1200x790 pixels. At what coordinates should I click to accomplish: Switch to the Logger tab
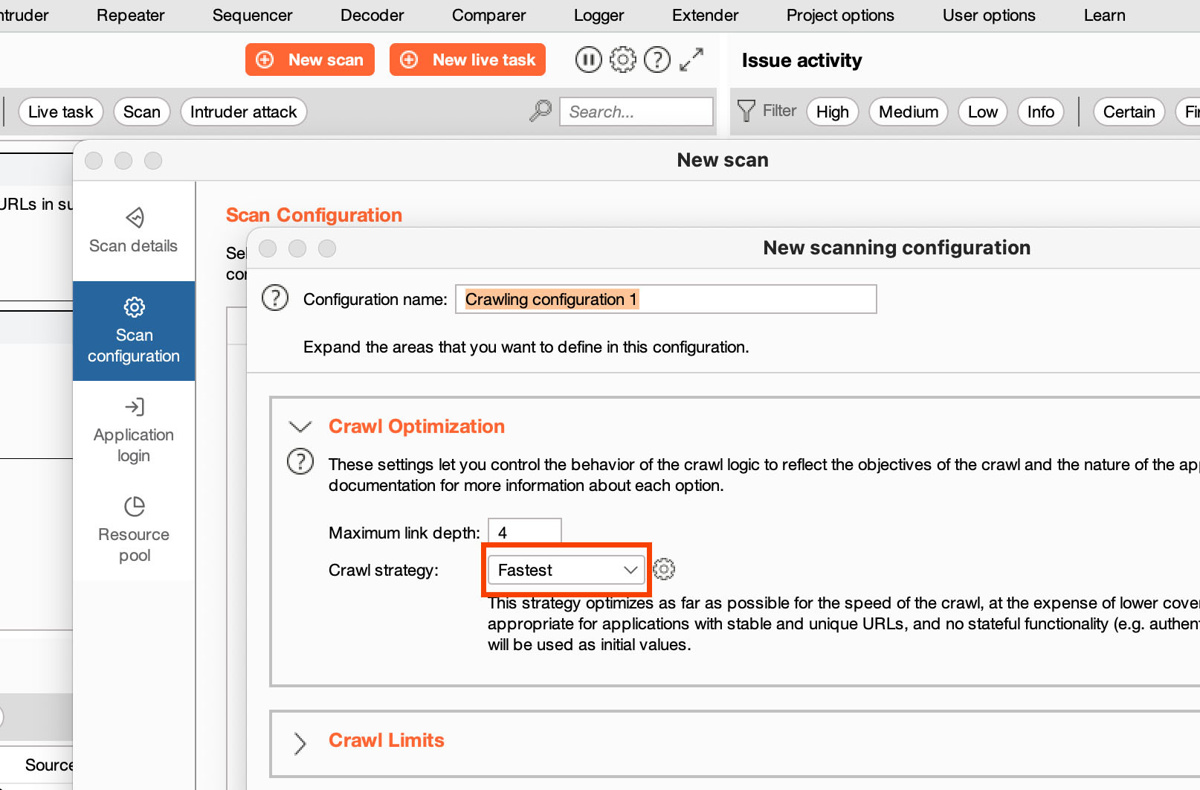click(599, 15)
